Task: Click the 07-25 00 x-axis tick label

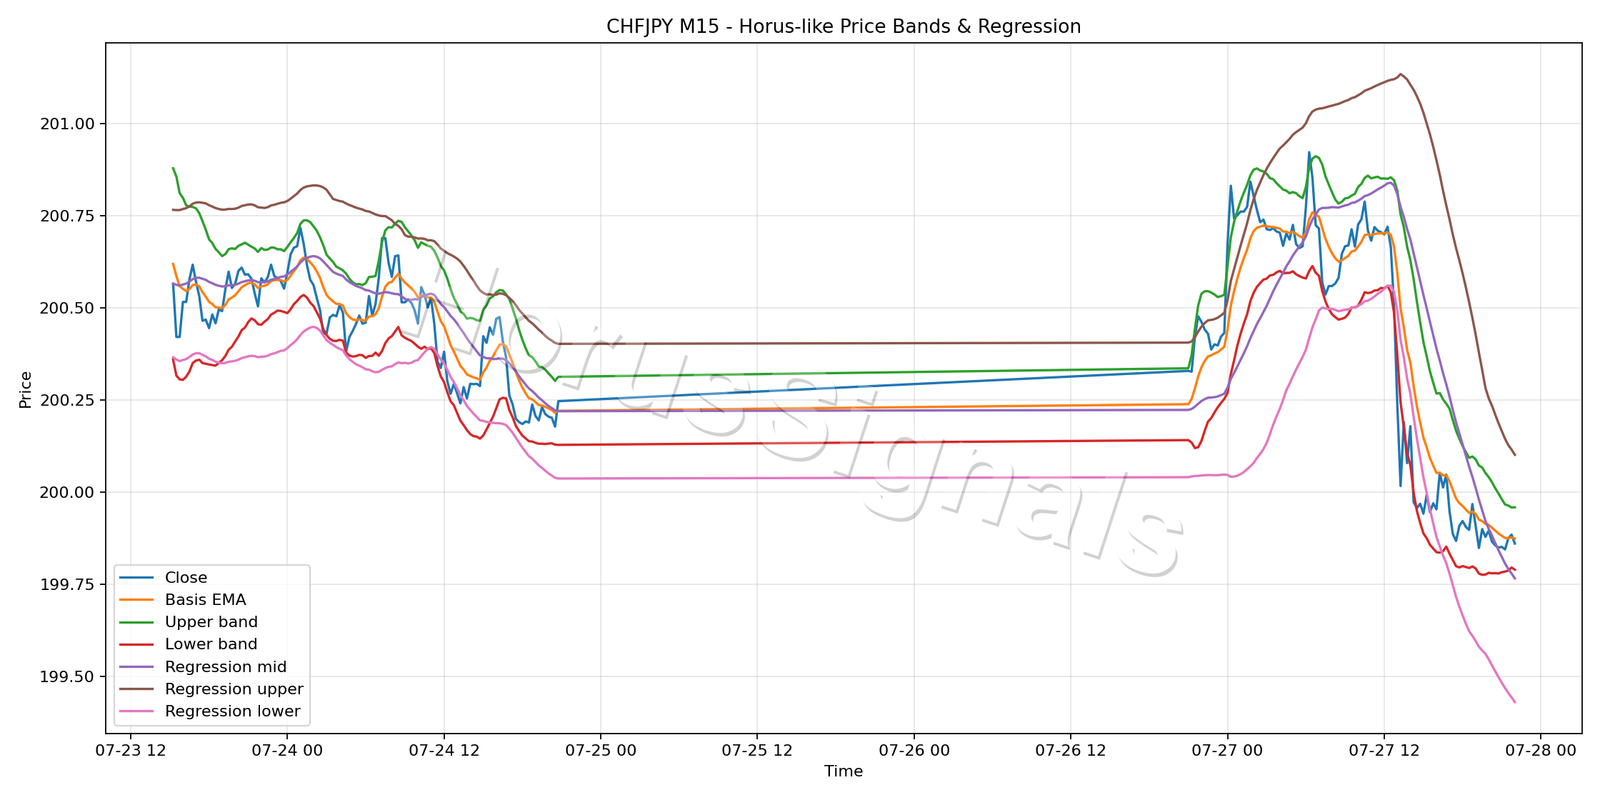Action: click(x=600, y=750)
